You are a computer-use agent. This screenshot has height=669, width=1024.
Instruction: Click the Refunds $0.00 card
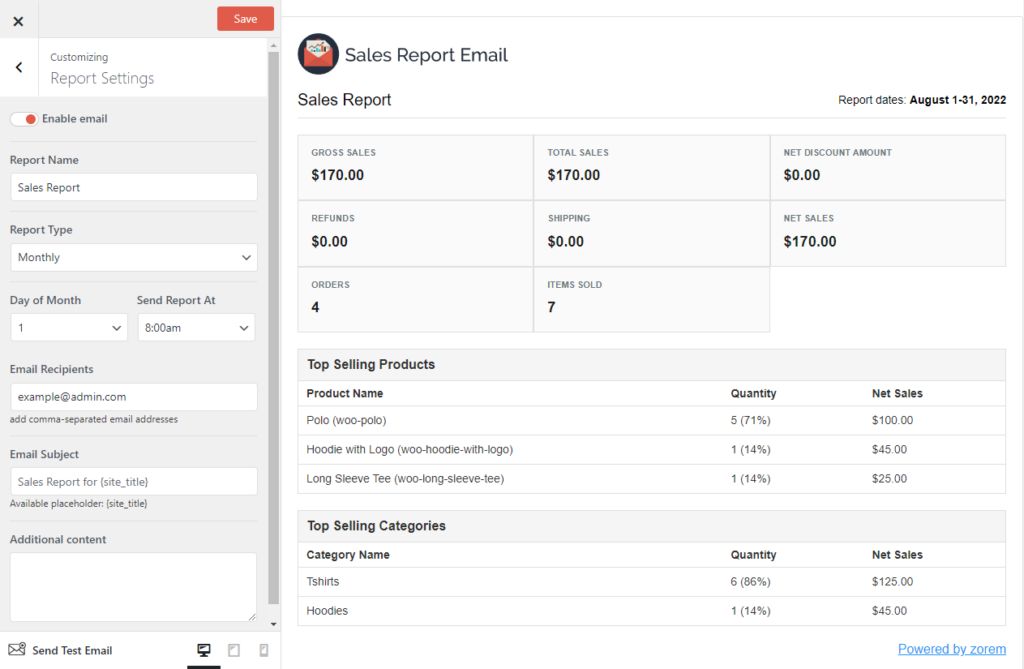point(415,233)
